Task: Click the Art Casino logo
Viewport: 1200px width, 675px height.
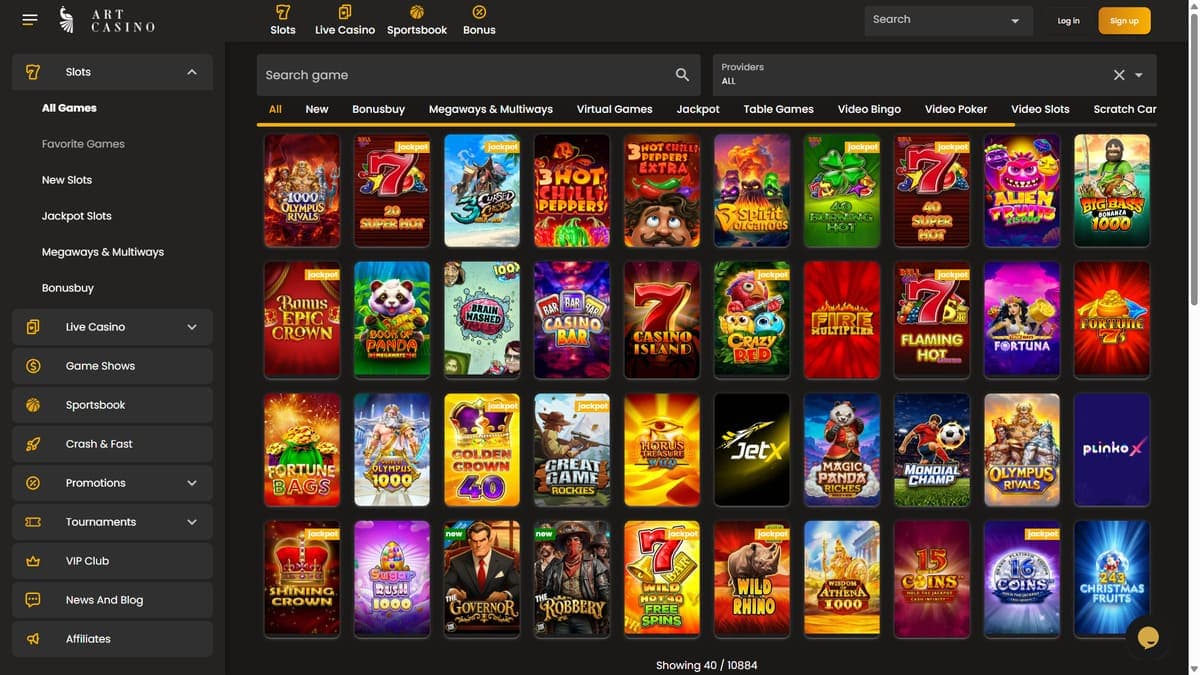Action: pos(107,20)
